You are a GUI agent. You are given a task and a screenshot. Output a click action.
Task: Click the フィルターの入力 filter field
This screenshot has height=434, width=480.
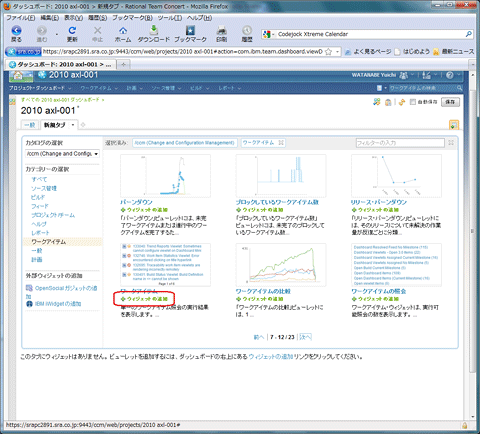(x=400, y=143)
